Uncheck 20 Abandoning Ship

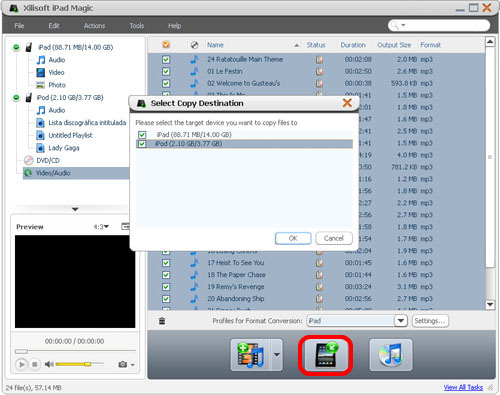pos(166,299)
